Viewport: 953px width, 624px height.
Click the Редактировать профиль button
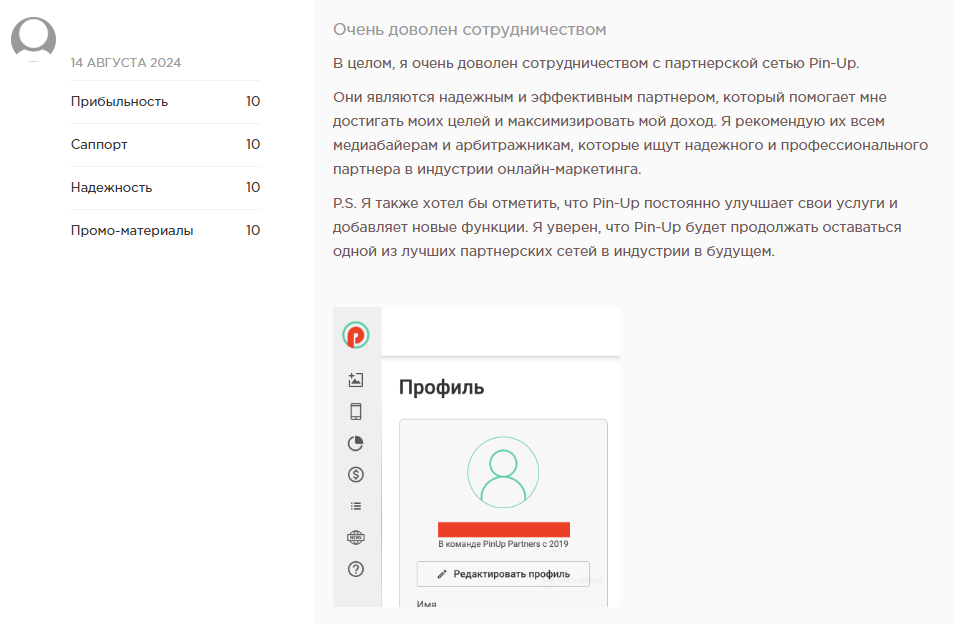pos(503,574)
